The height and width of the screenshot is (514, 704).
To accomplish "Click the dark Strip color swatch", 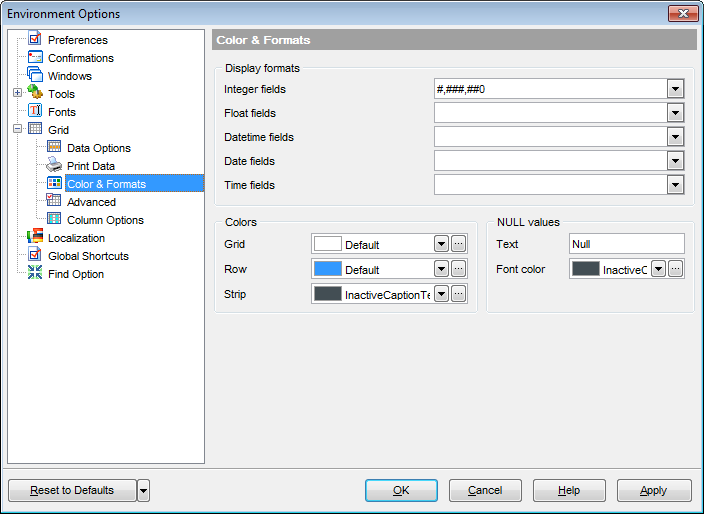I will coord(328,294).
